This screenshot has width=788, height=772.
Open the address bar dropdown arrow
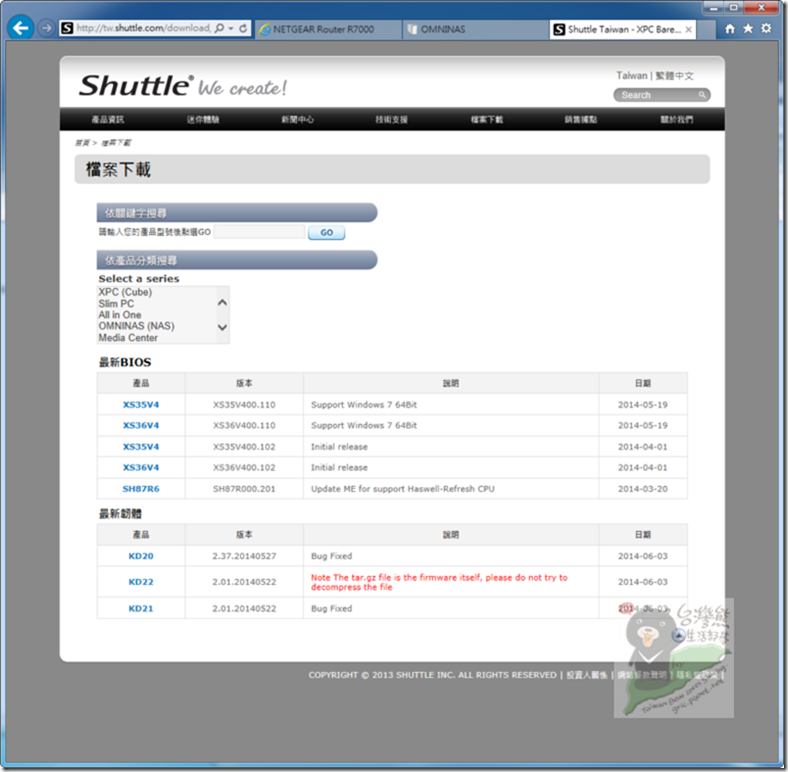tap(231, 29)
